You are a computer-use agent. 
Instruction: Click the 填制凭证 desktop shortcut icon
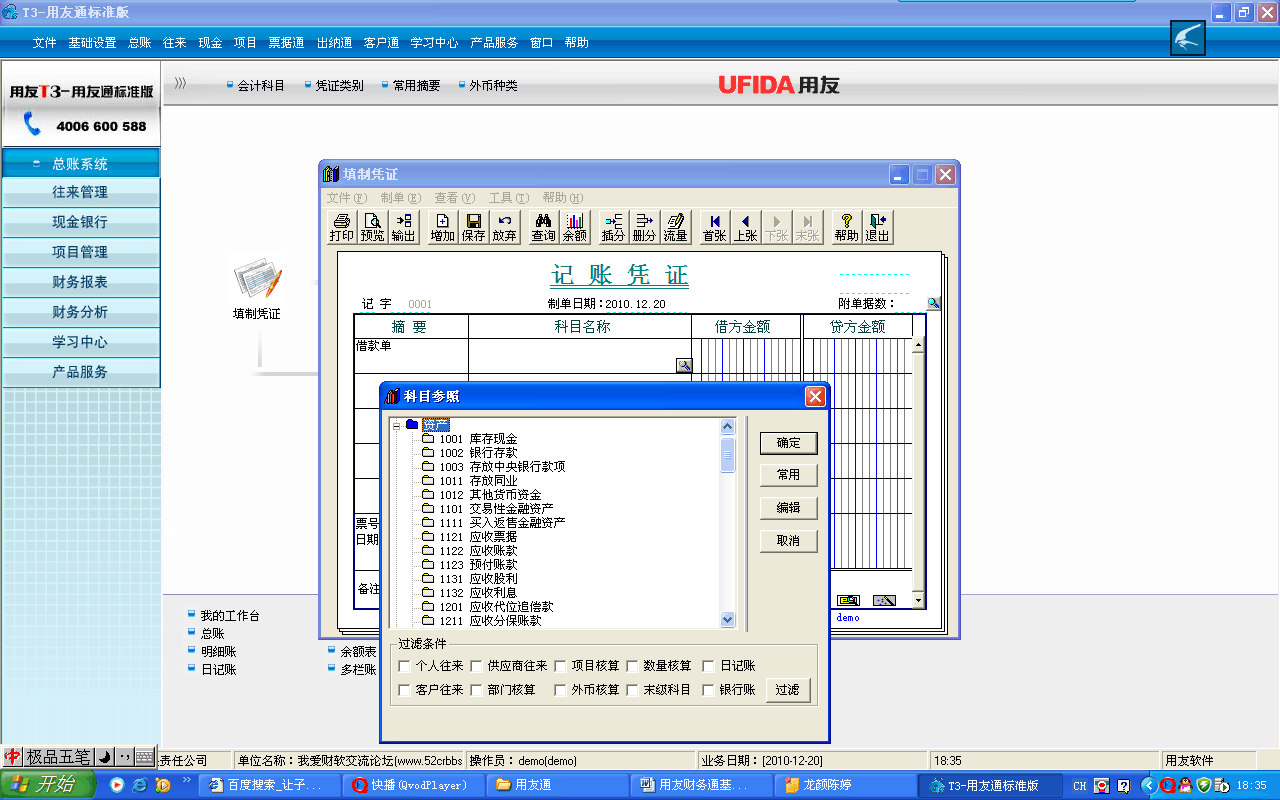pos(257,288)
